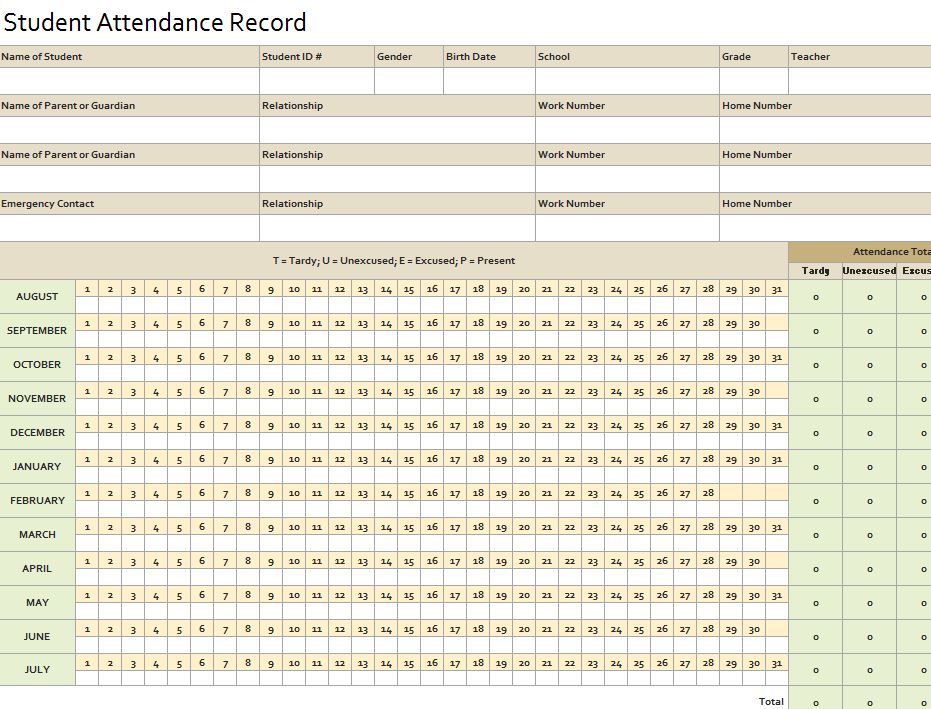This screenshot has width=931, height=709.
Task: Select the attendance cell under April 30
Action: tap(753, 577)
